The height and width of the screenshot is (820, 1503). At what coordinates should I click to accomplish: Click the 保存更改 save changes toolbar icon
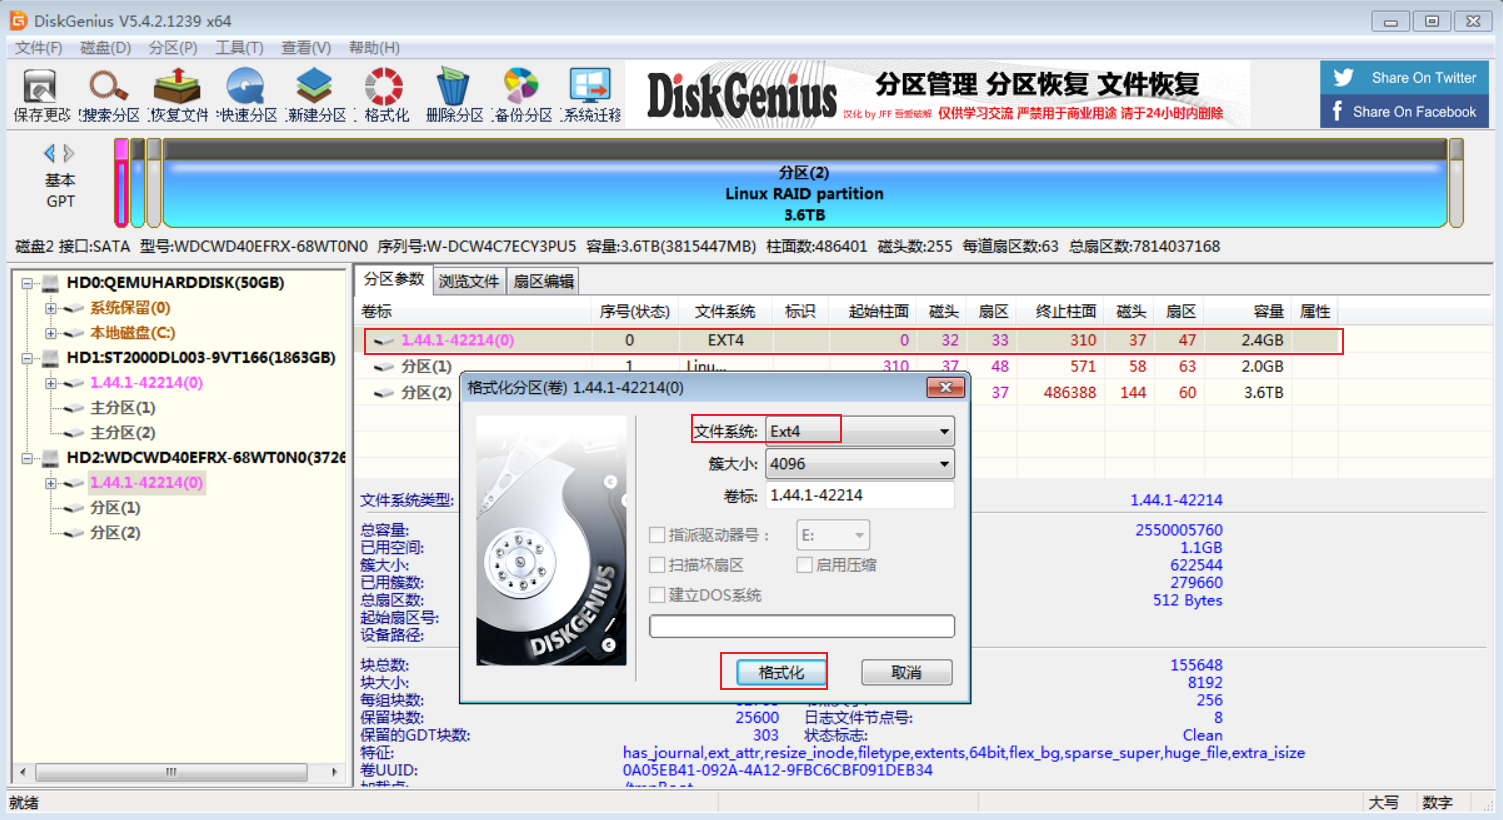(41, 95)
